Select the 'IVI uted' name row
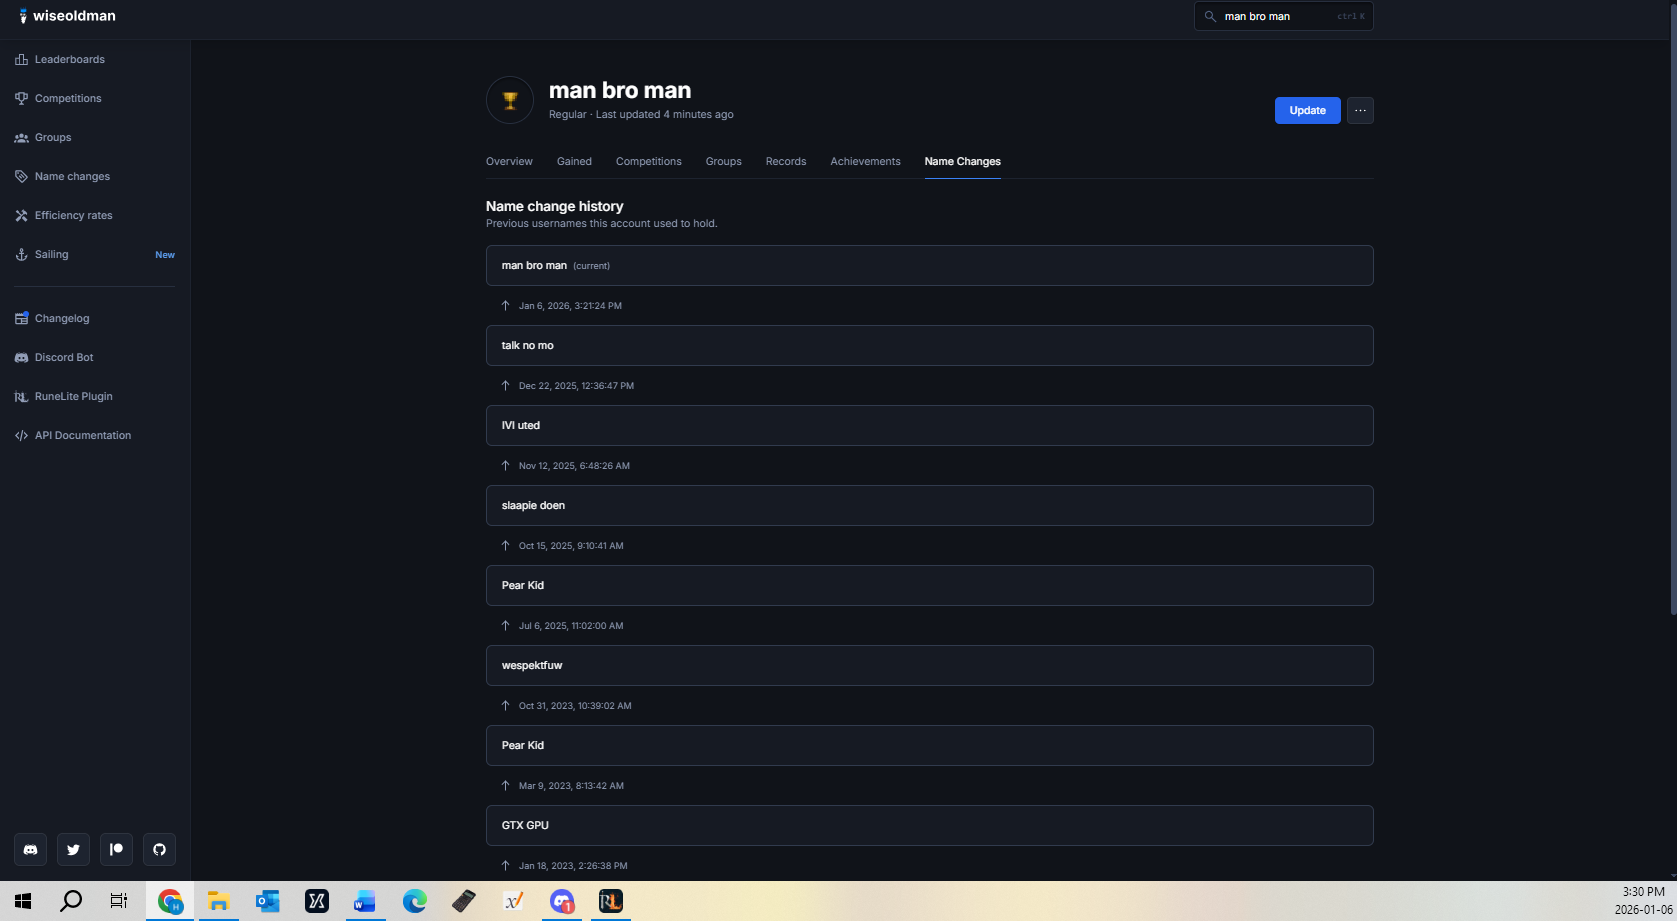 point(929,425)
